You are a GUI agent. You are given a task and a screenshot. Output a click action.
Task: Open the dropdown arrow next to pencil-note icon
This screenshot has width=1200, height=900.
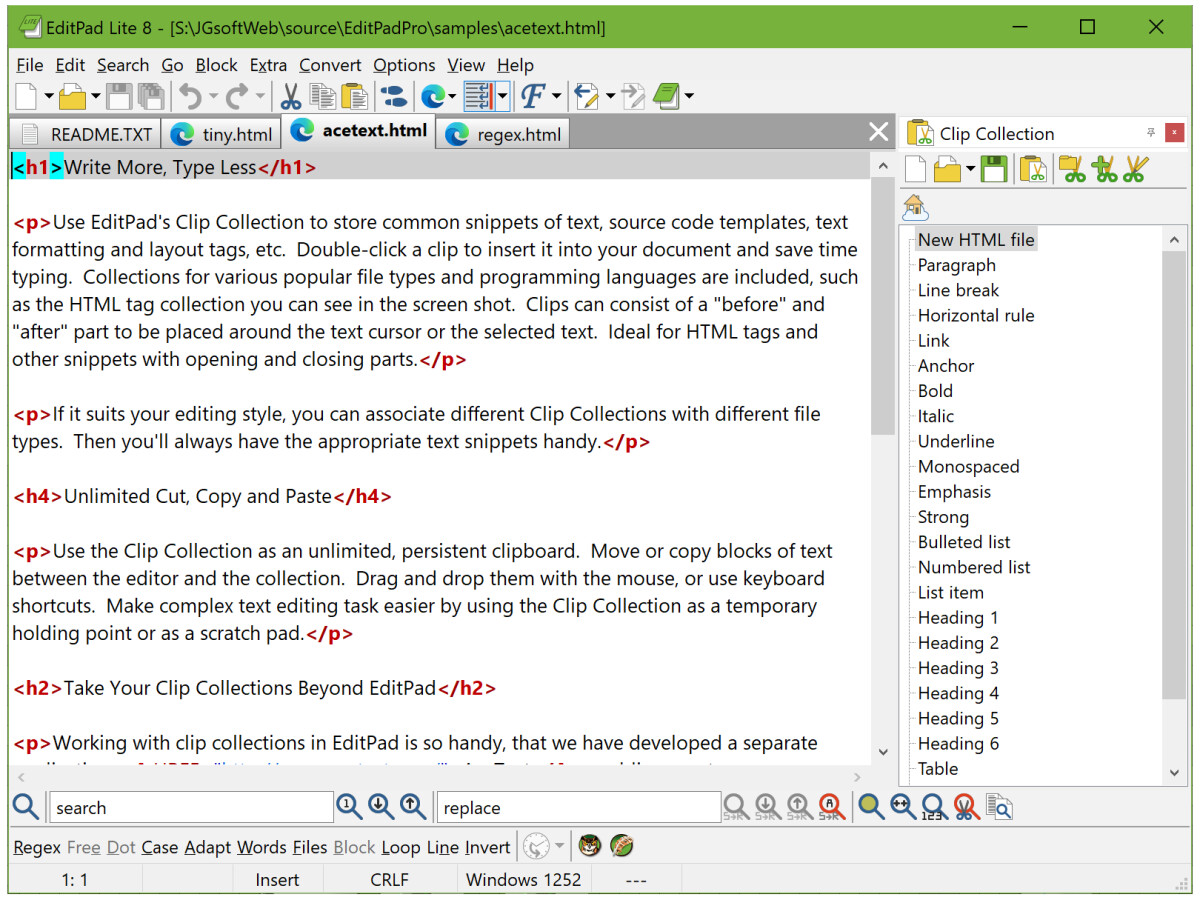[610, 97]
